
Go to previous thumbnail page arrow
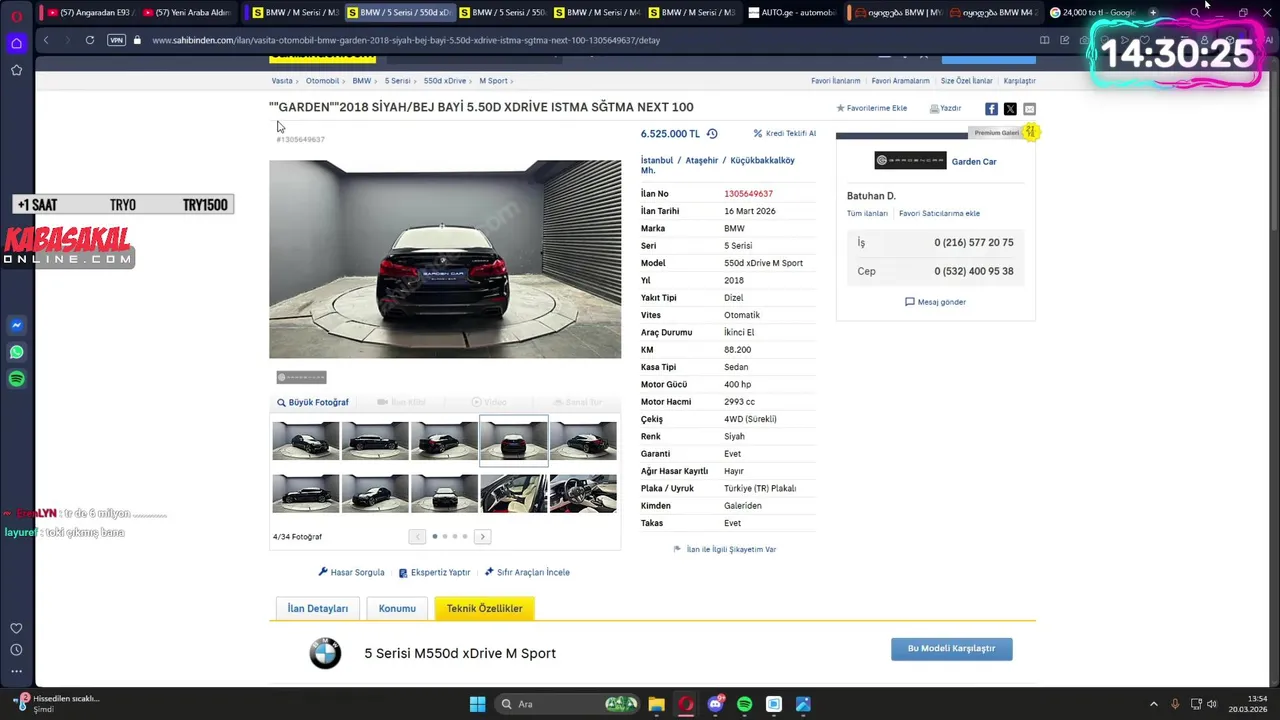(418, 537)
